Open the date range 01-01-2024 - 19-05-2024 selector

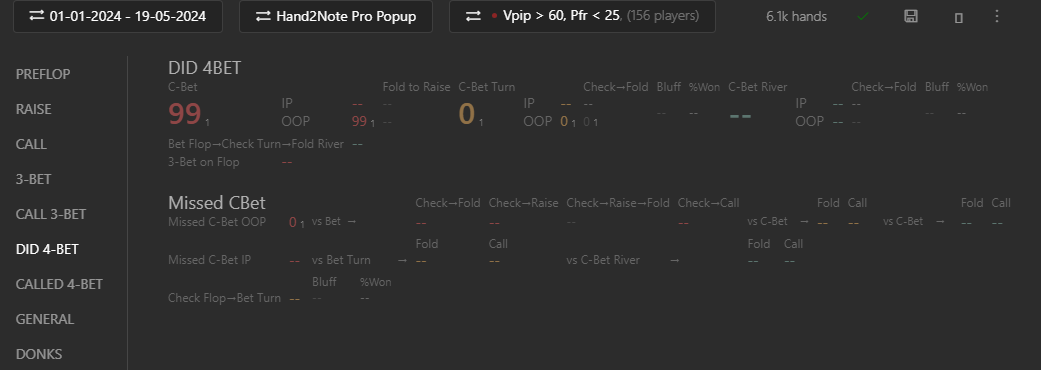[119, 16]
